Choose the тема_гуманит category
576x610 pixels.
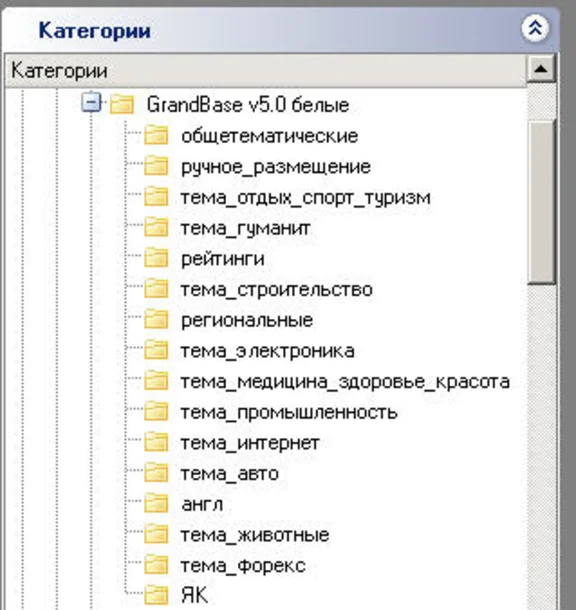point(245,228)
